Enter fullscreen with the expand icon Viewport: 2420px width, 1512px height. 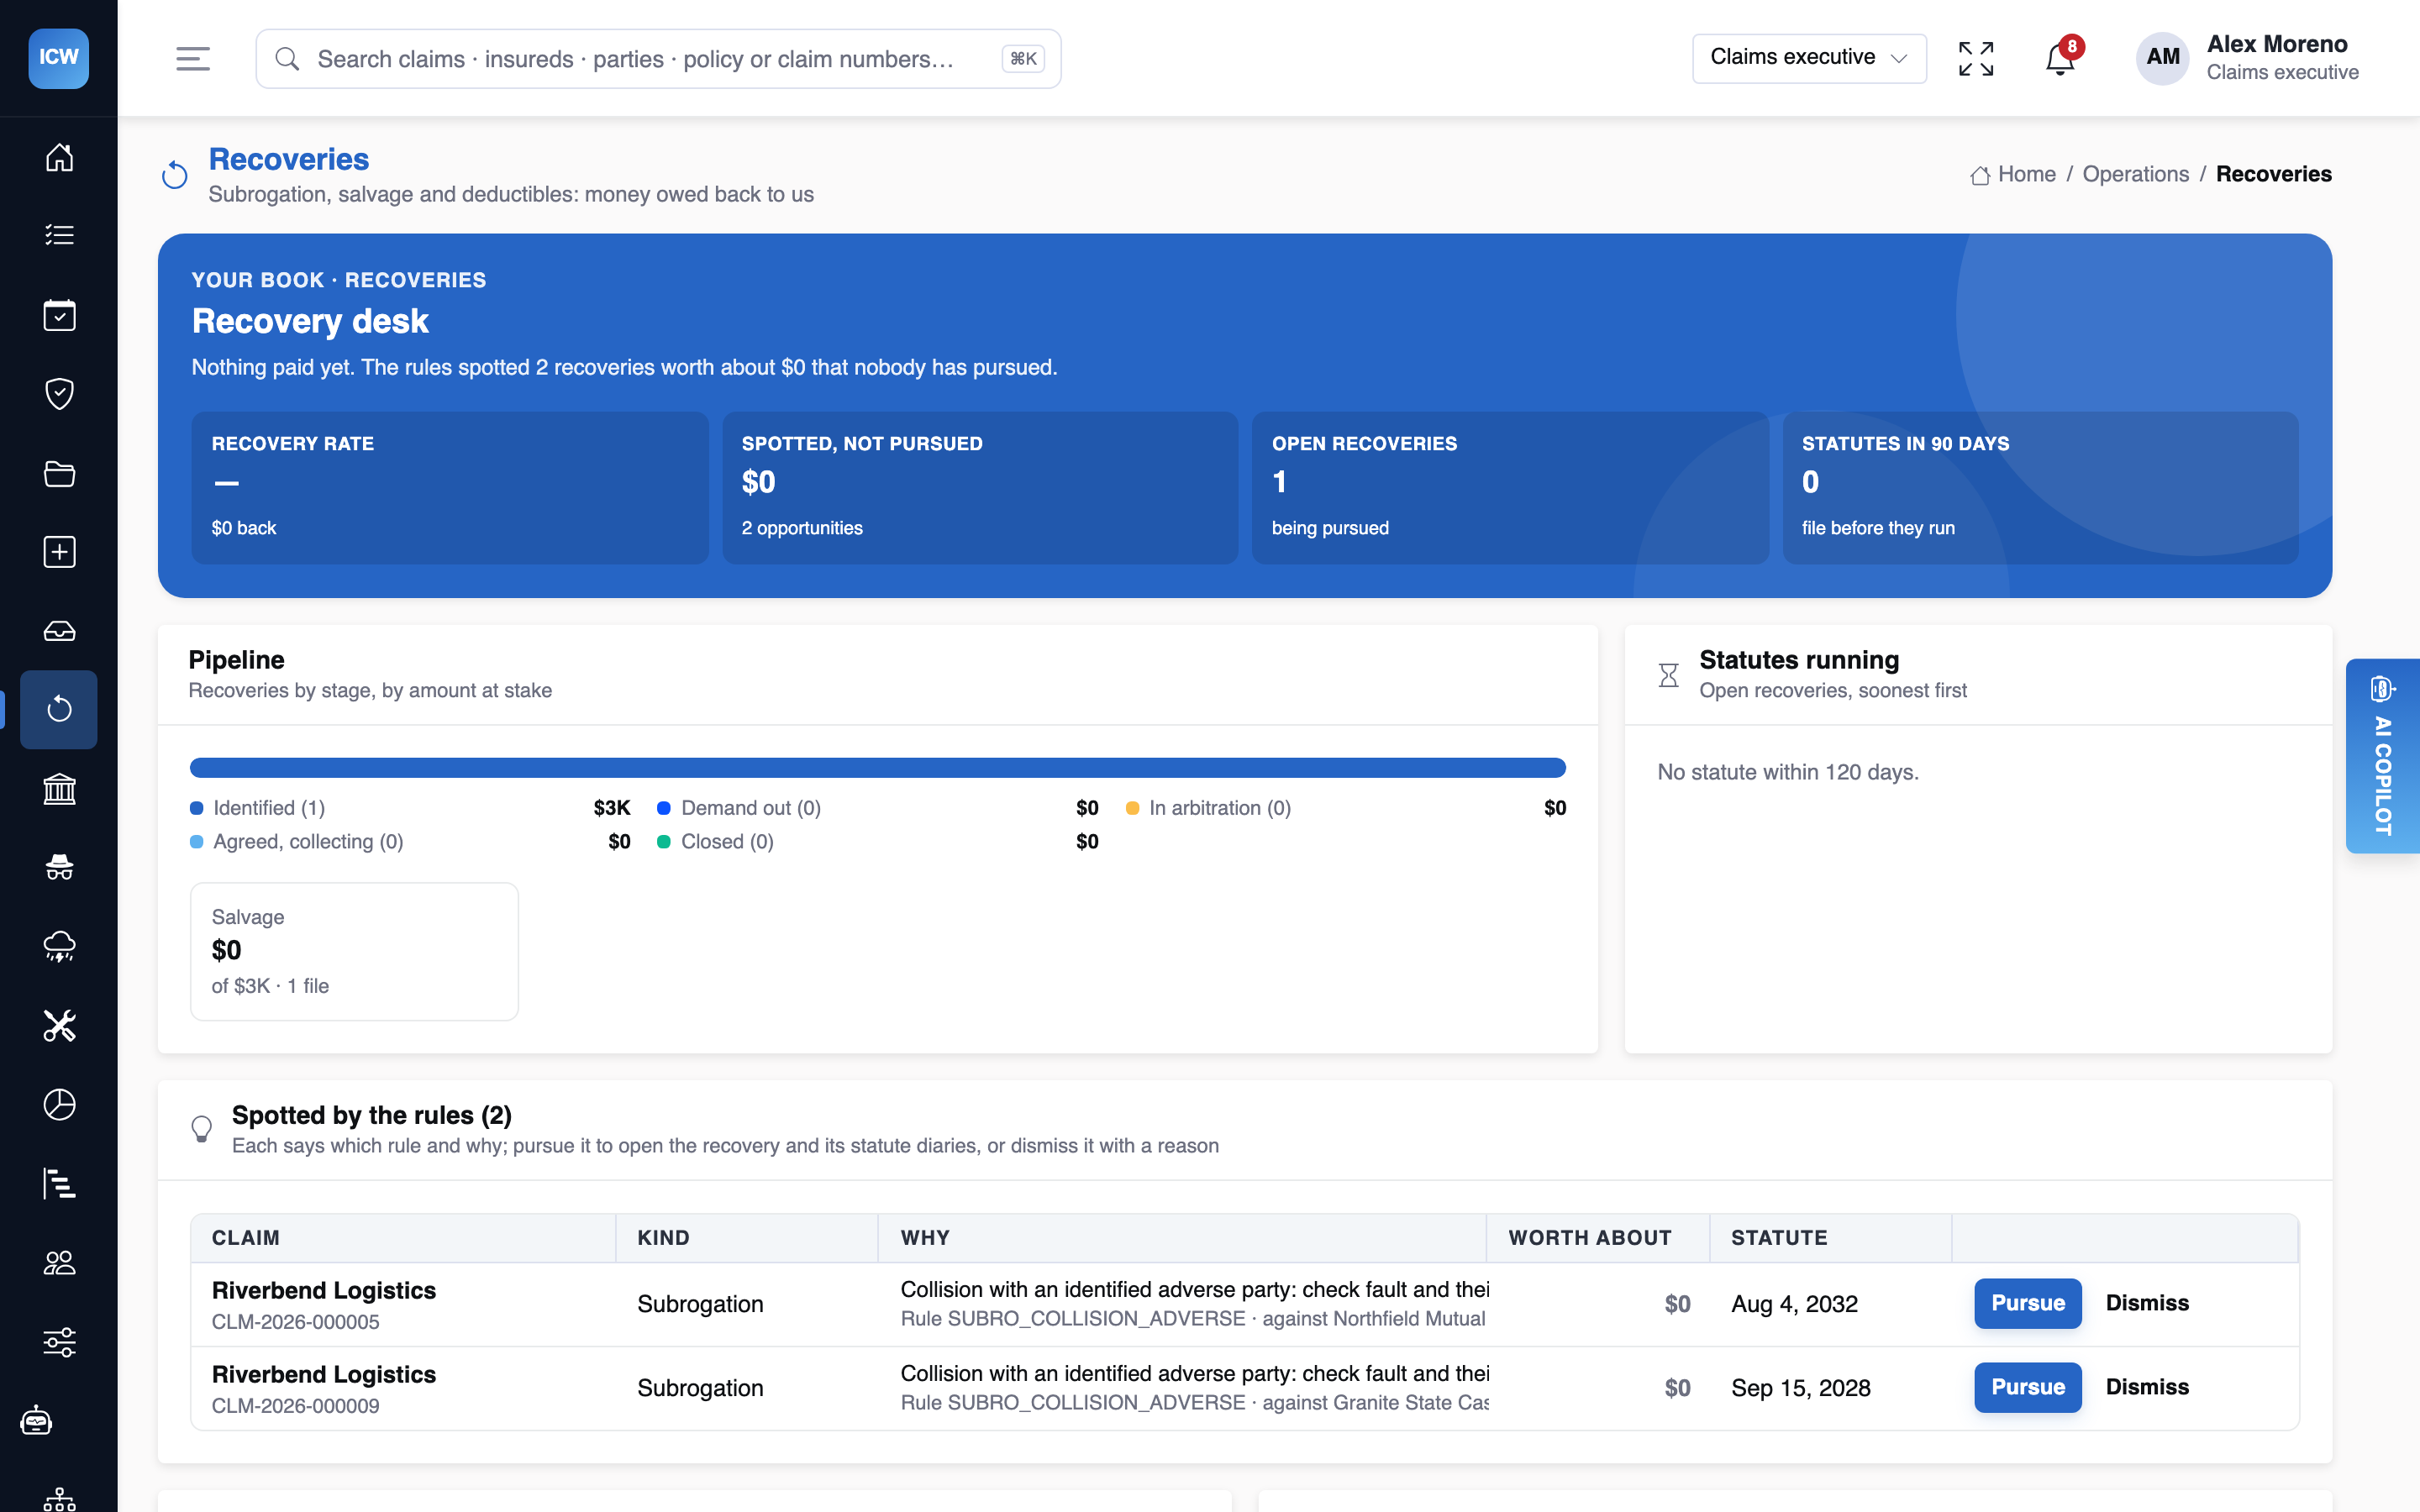[x=1976, y=59]
